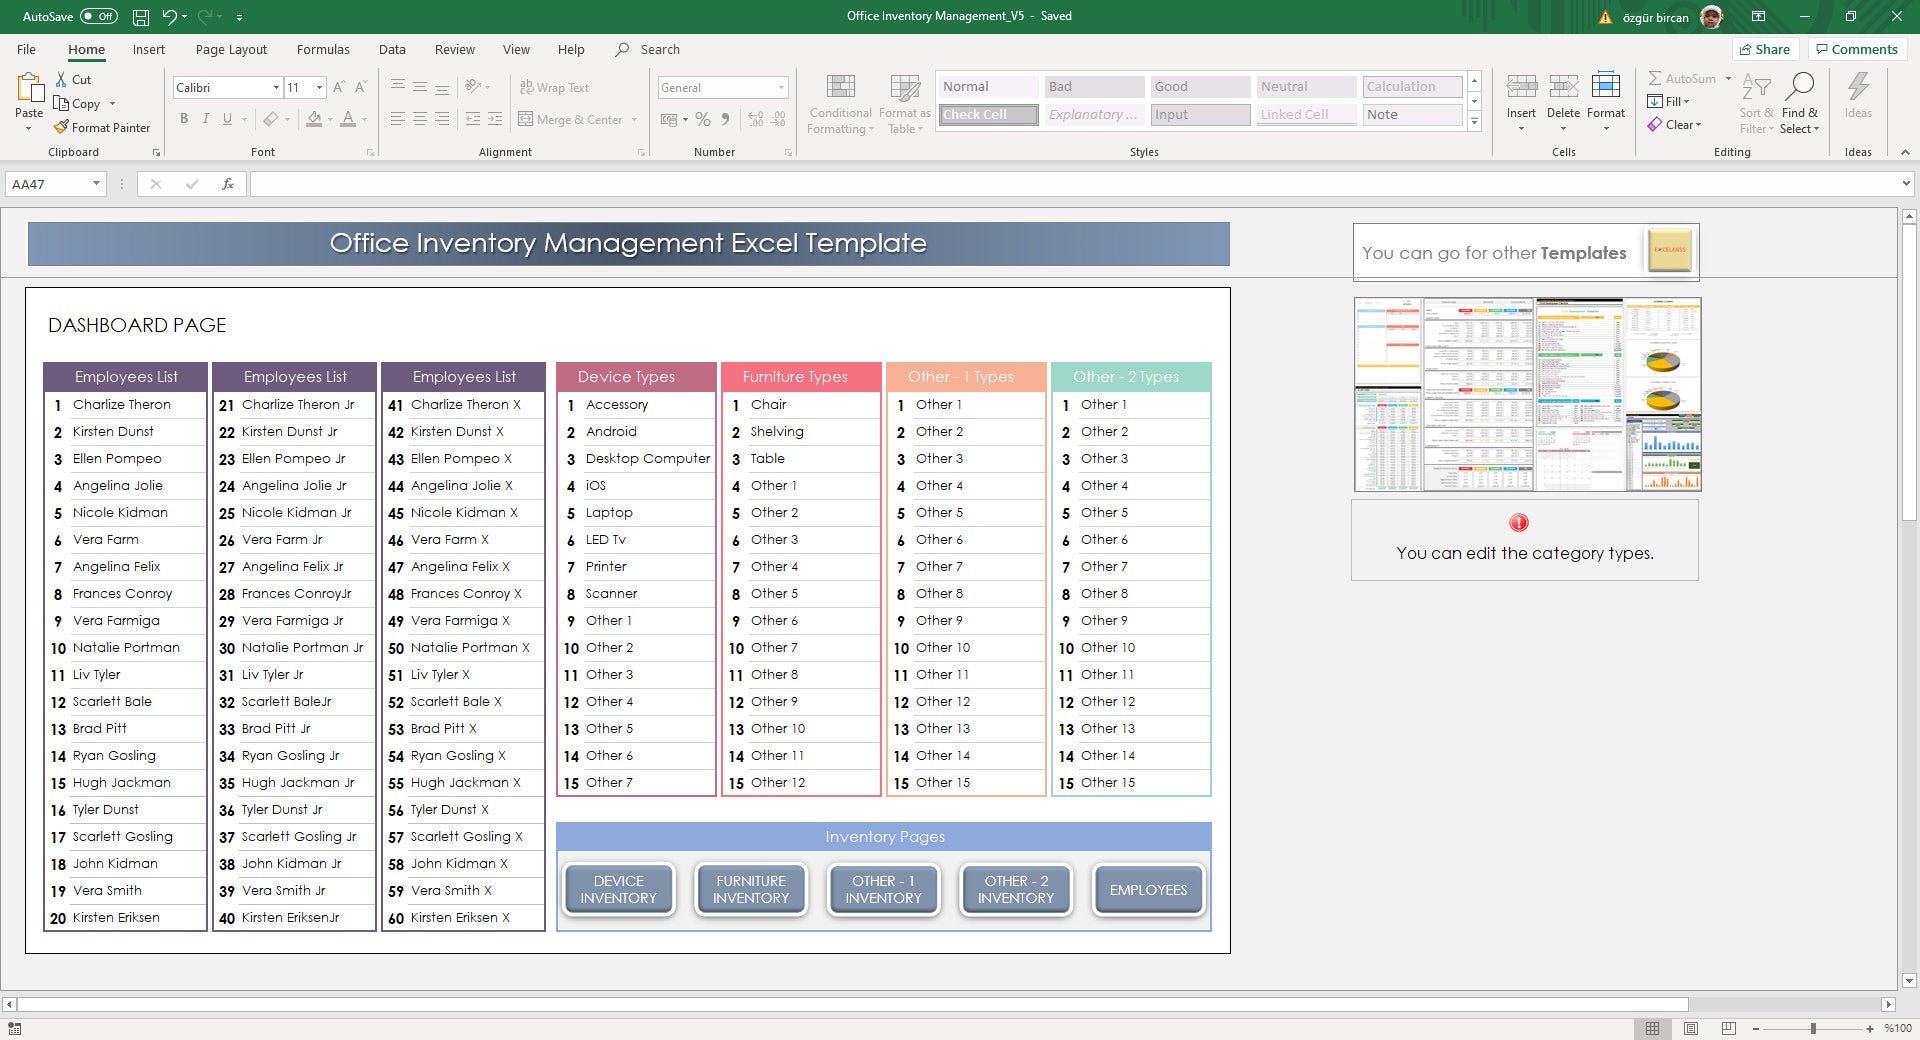Switch to the Formulas ribbon tab
Screen dimensions: 1920x1040
[x=322, y=48]
